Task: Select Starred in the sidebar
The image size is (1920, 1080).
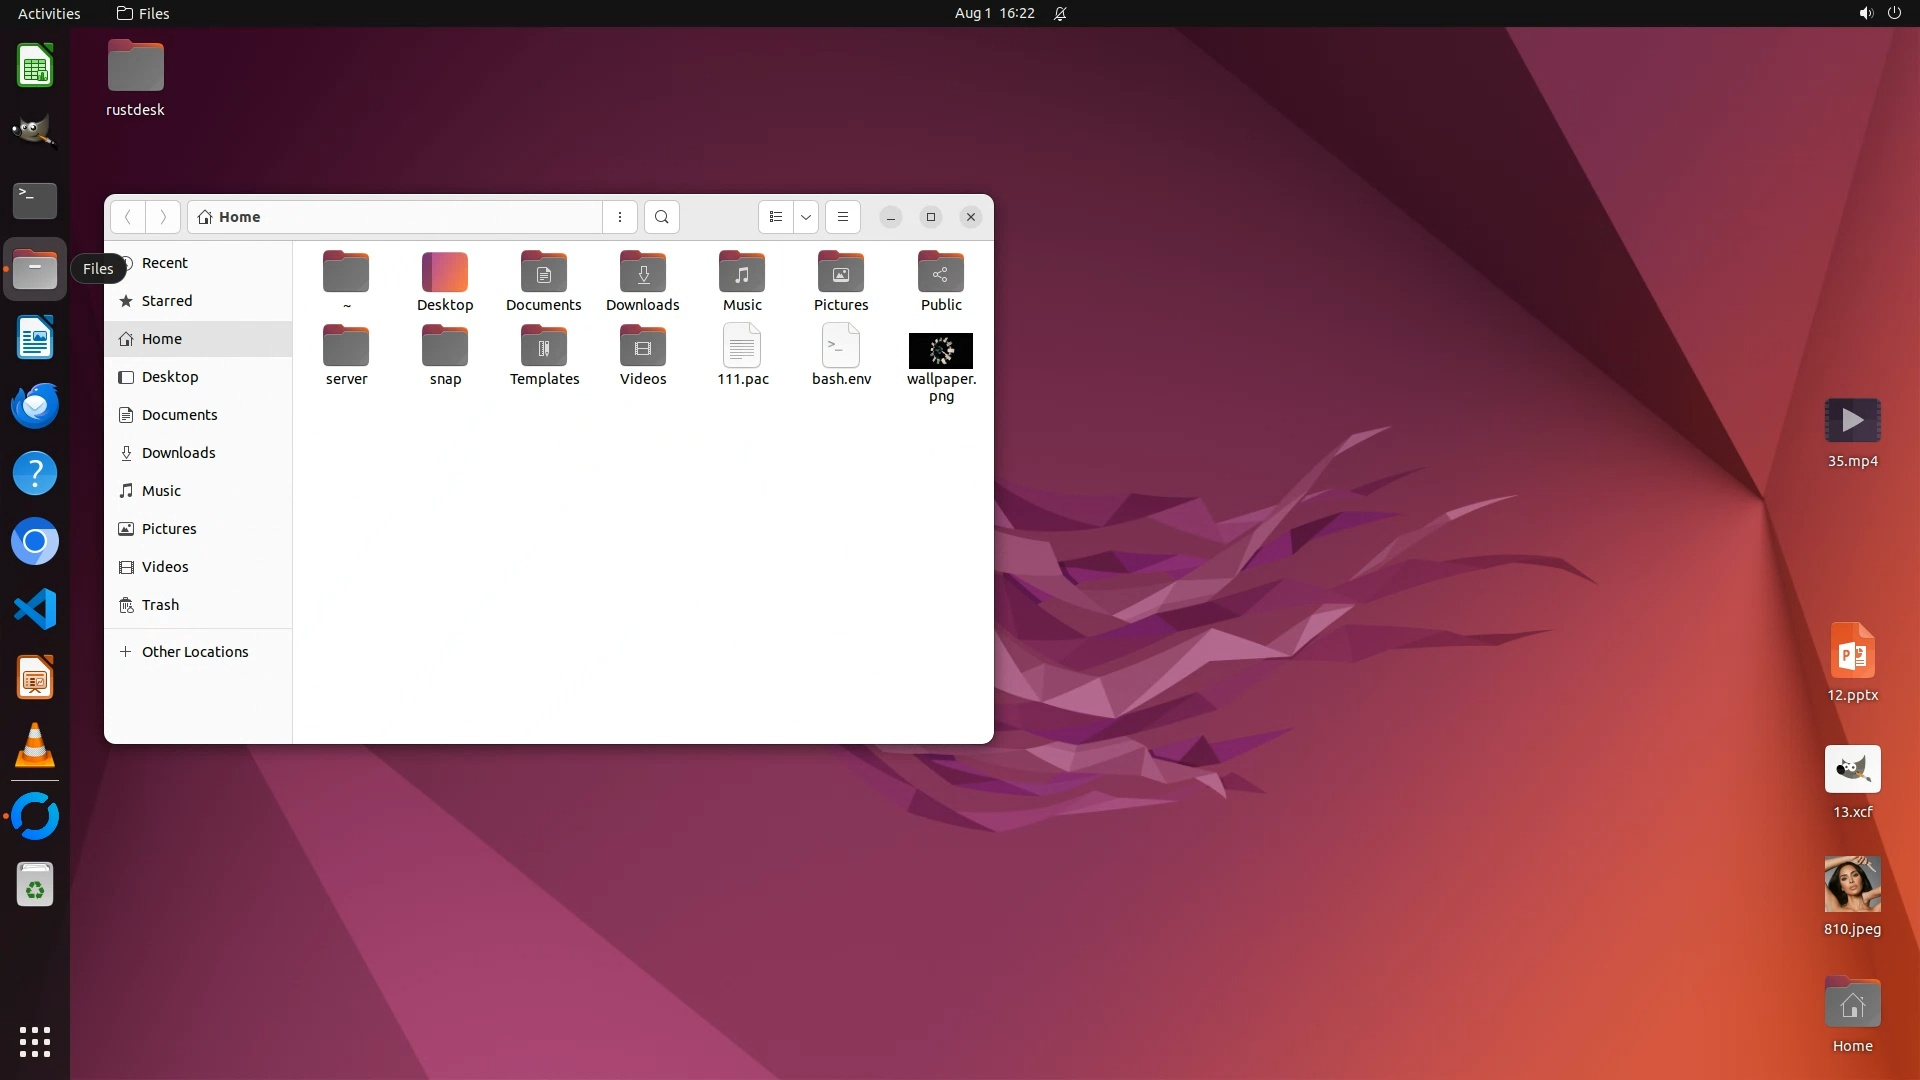Action: [x=167, y=301]
